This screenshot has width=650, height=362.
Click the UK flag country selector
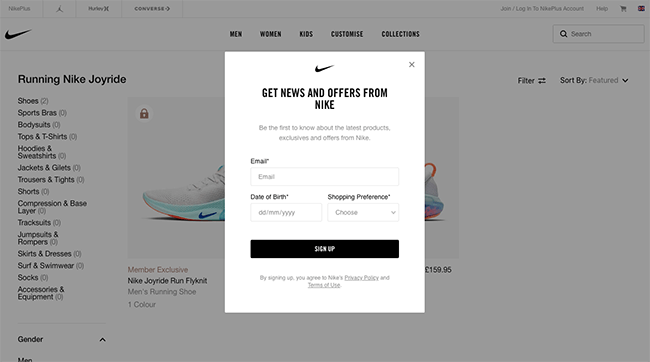pos(641,9)
